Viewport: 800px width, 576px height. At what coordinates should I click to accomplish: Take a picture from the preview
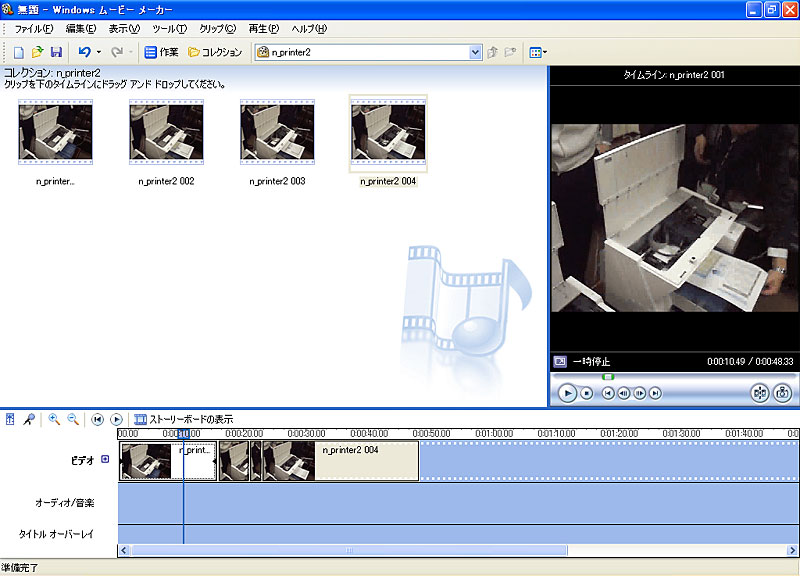[783, 393]
